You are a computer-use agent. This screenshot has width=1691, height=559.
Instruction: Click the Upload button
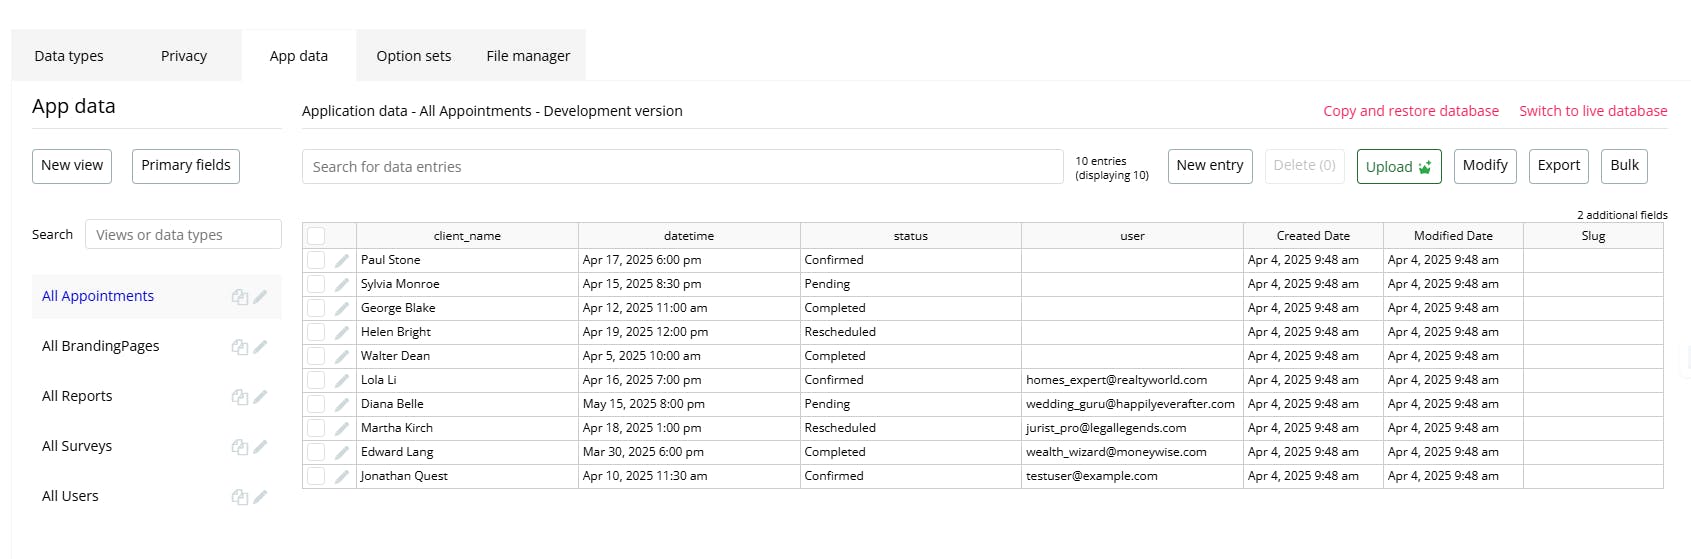click(1398, 167)
